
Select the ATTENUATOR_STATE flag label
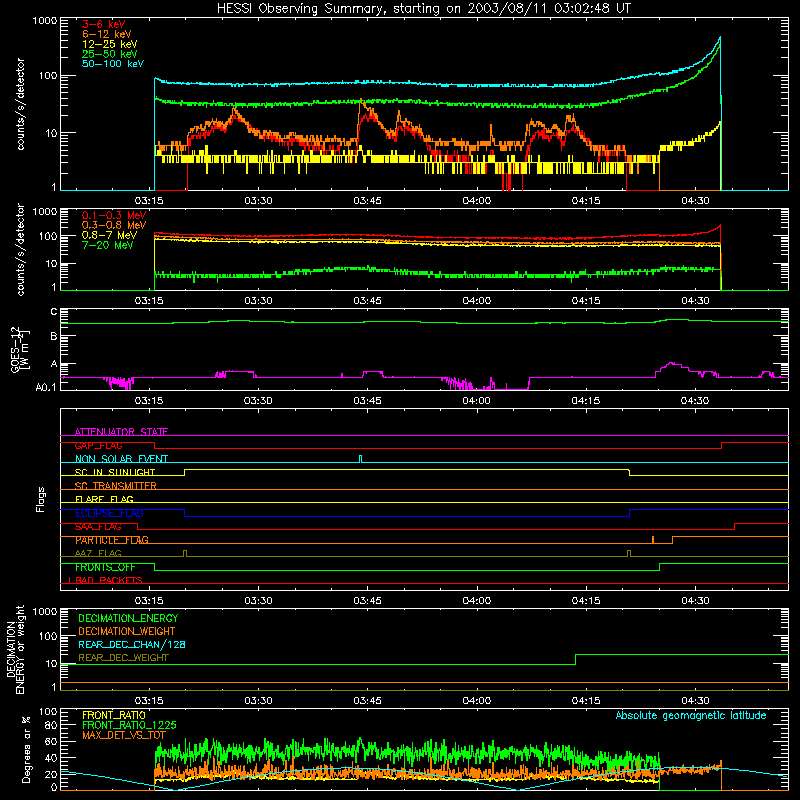click(121, 432)
